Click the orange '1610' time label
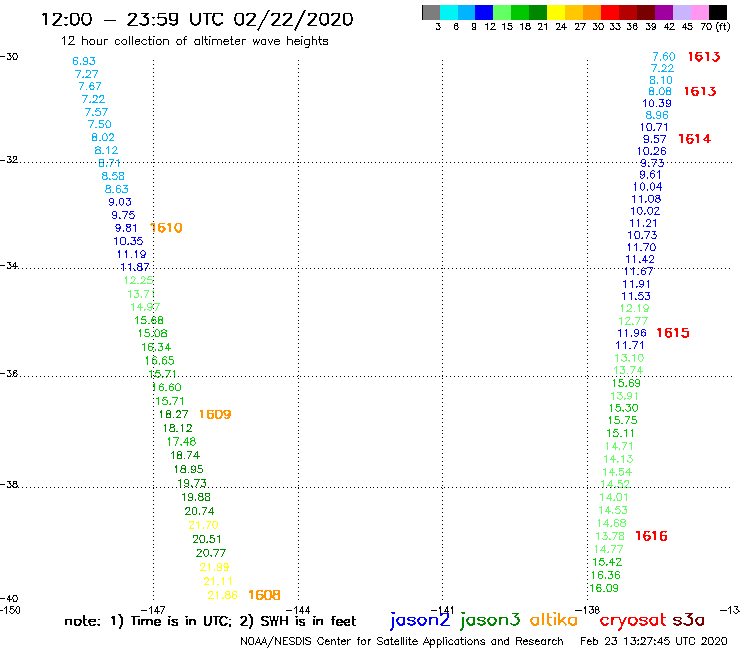The height and width of the screenshot is (650, 740). pos(166,228)
